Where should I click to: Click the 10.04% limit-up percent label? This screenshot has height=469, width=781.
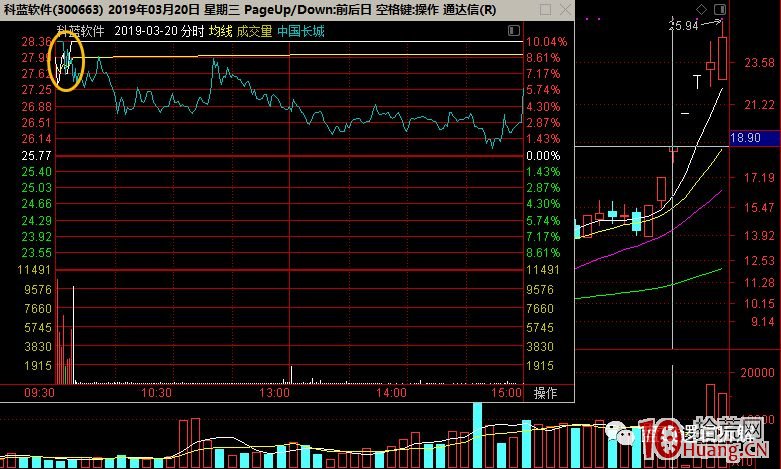(x=546, y=42)
